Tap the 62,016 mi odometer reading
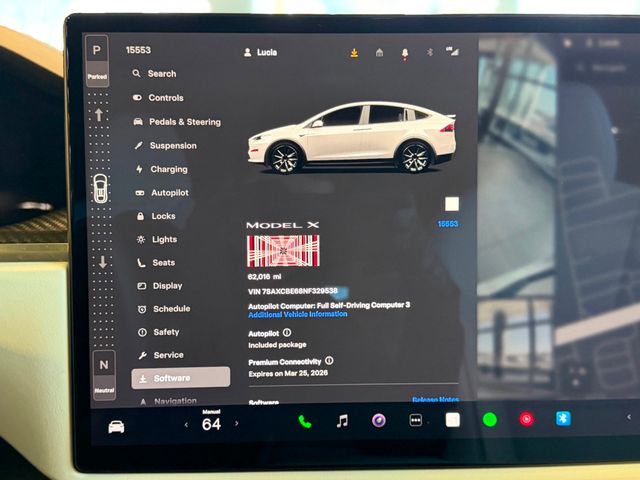The width and height of the screenshot is (640, 480). coord(264,276)
